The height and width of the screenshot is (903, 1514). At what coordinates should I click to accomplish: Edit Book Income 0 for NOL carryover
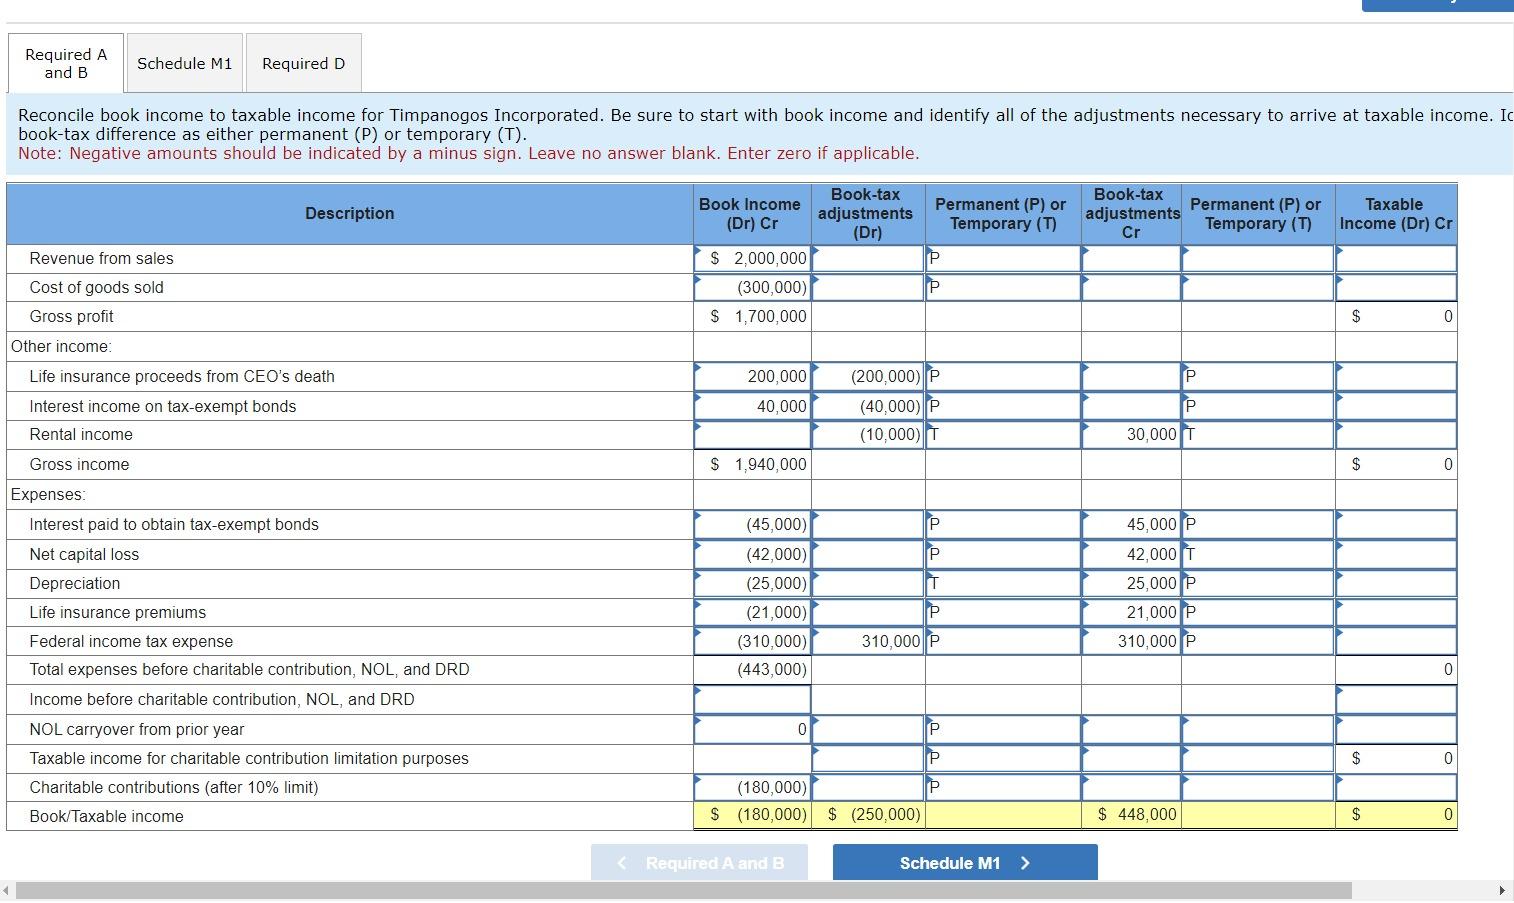point(752,729)
